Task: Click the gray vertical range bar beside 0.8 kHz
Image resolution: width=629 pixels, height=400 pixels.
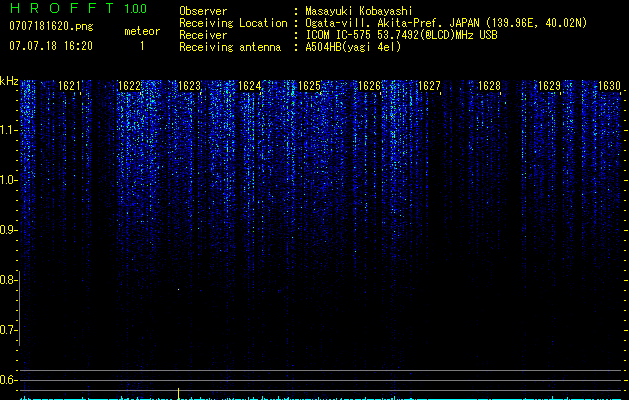Action: pyautogui.click(x=19, y=308)
